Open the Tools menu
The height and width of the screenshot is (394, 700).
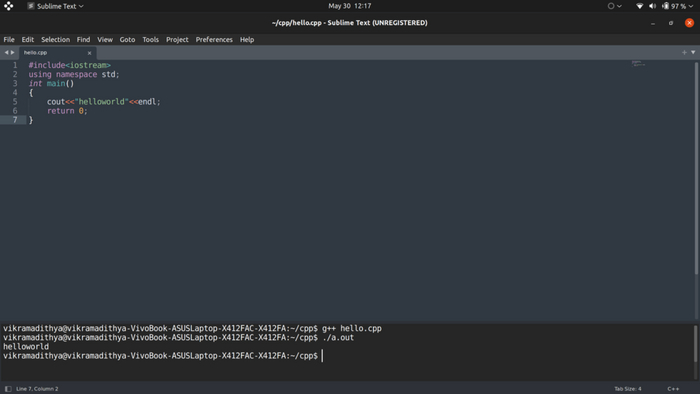pos(150,39)
